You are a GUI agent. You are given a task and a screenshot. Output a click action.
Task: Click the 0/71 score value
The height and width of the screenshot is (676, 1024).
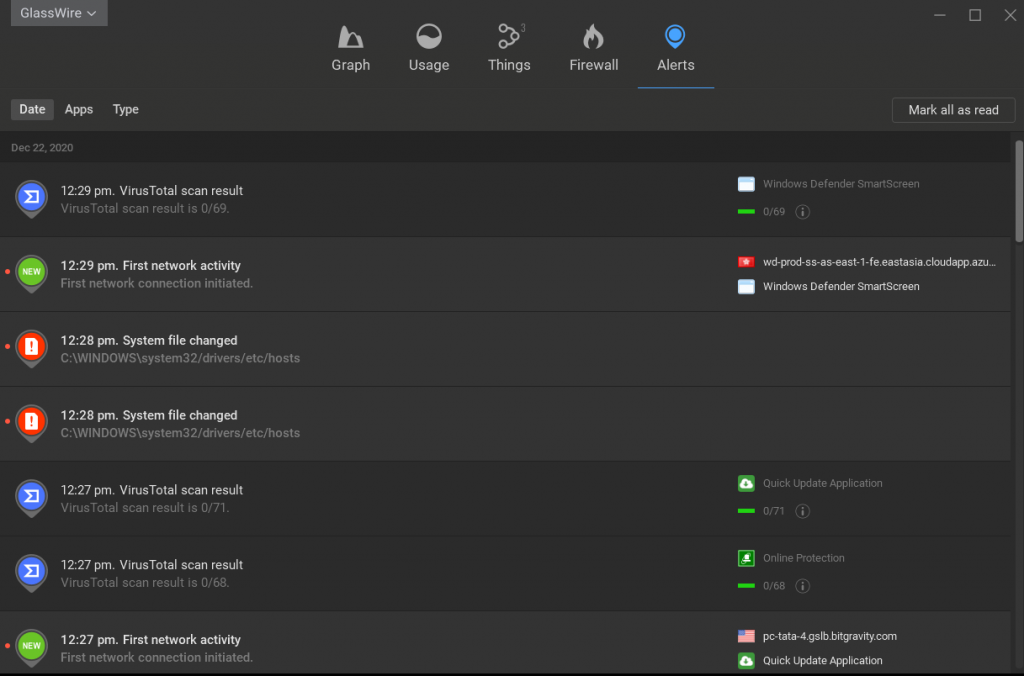pyautogui.click(x=774, y=511)
